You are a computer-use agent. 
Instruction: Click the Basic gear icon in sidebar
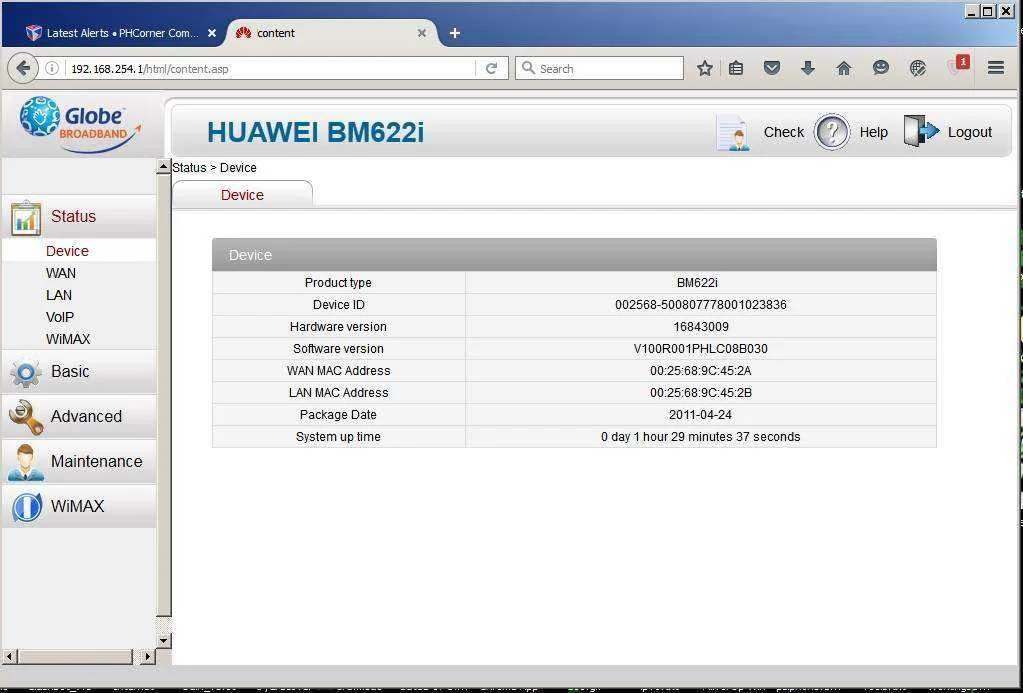point(25,373)
